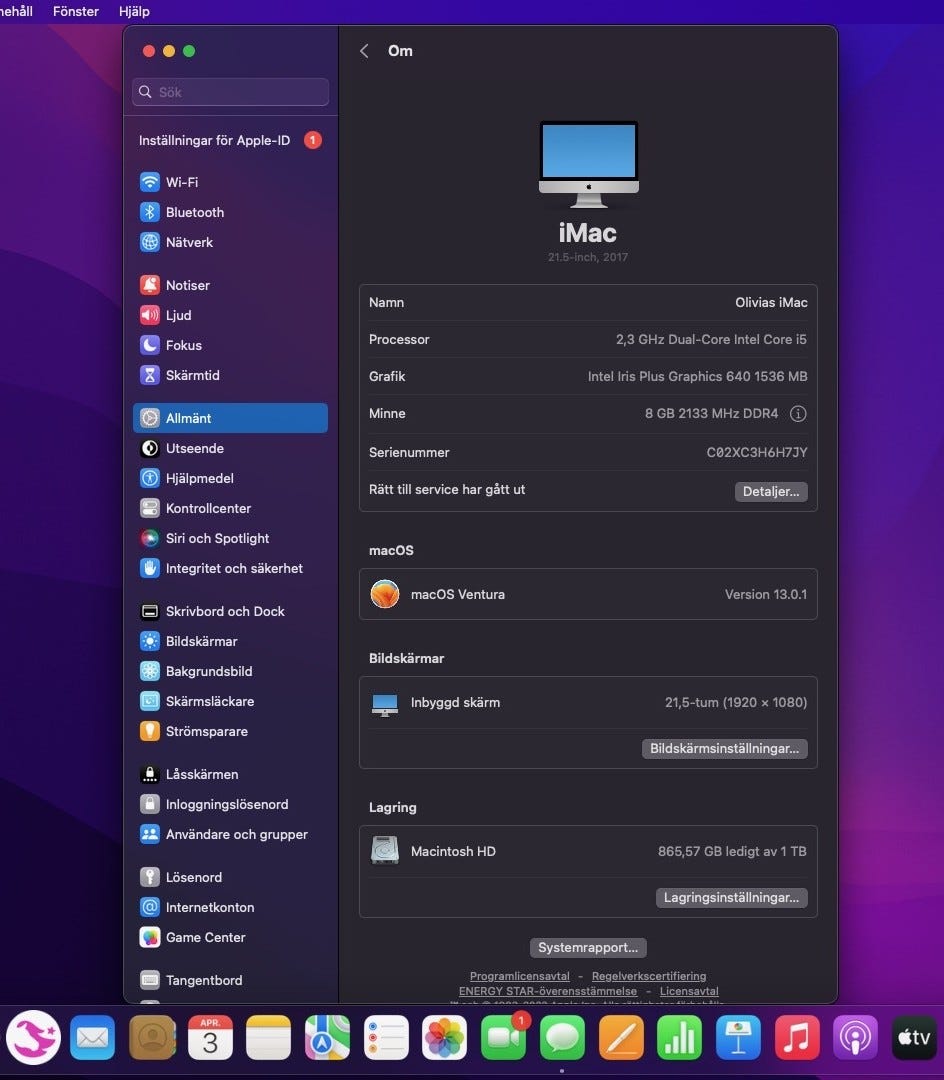Open the Hjälp menu
Image resolution: width=944 pixels, height=1080 pixels.
[x=134, y=11]
